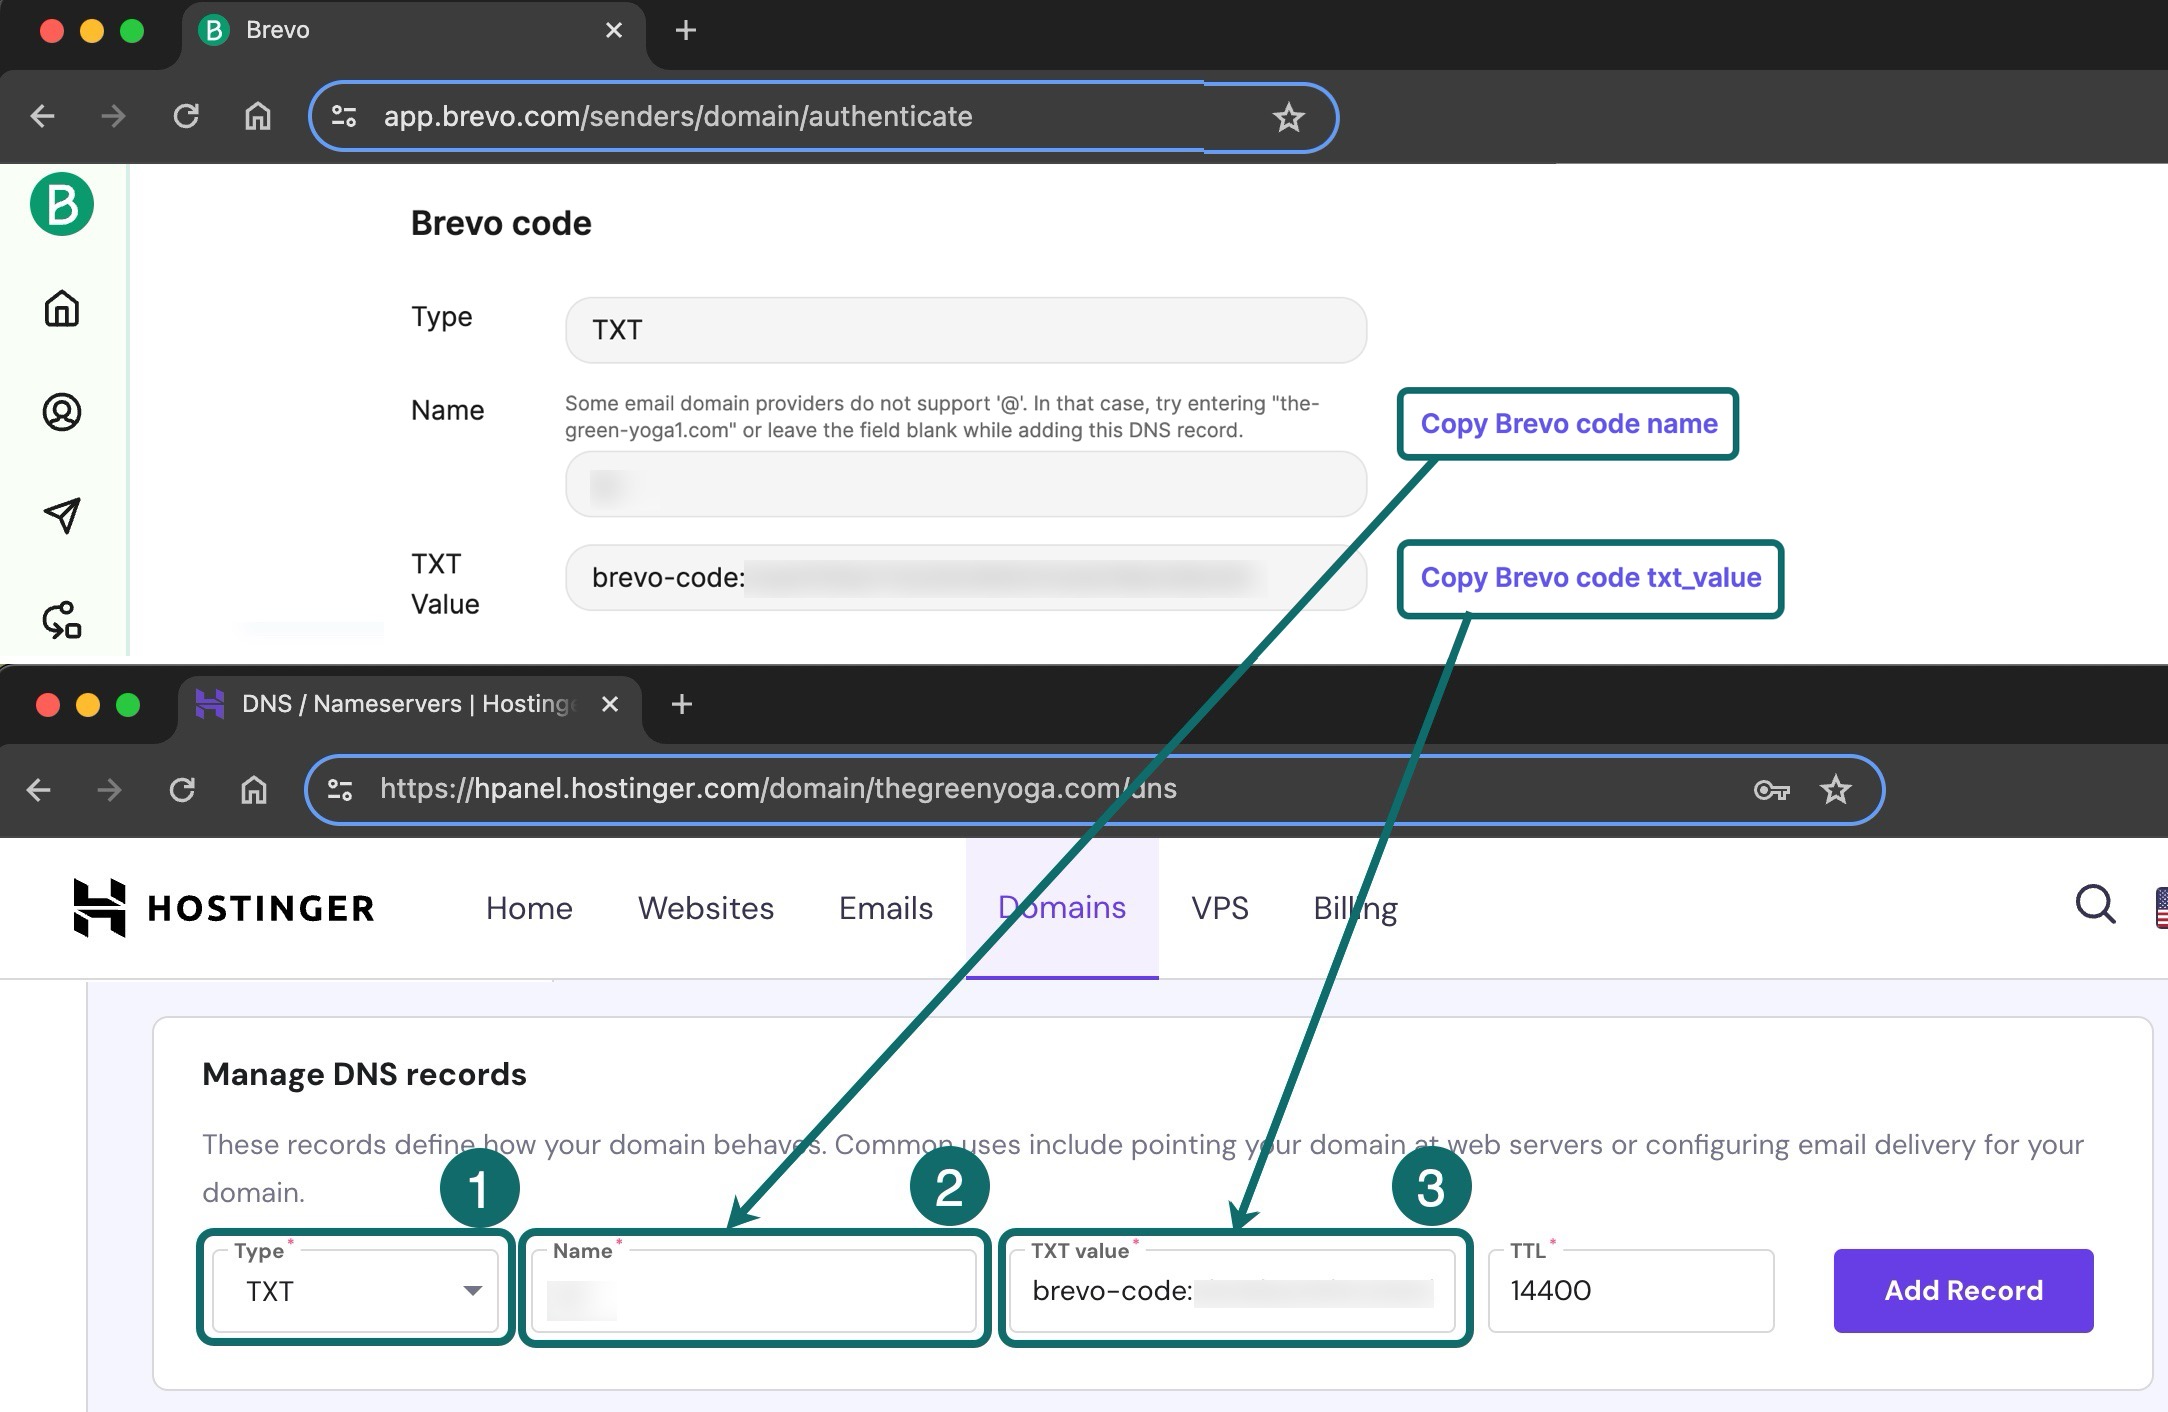Click the Add Record button
2168x1412 pixels.
(1963, 1290)
